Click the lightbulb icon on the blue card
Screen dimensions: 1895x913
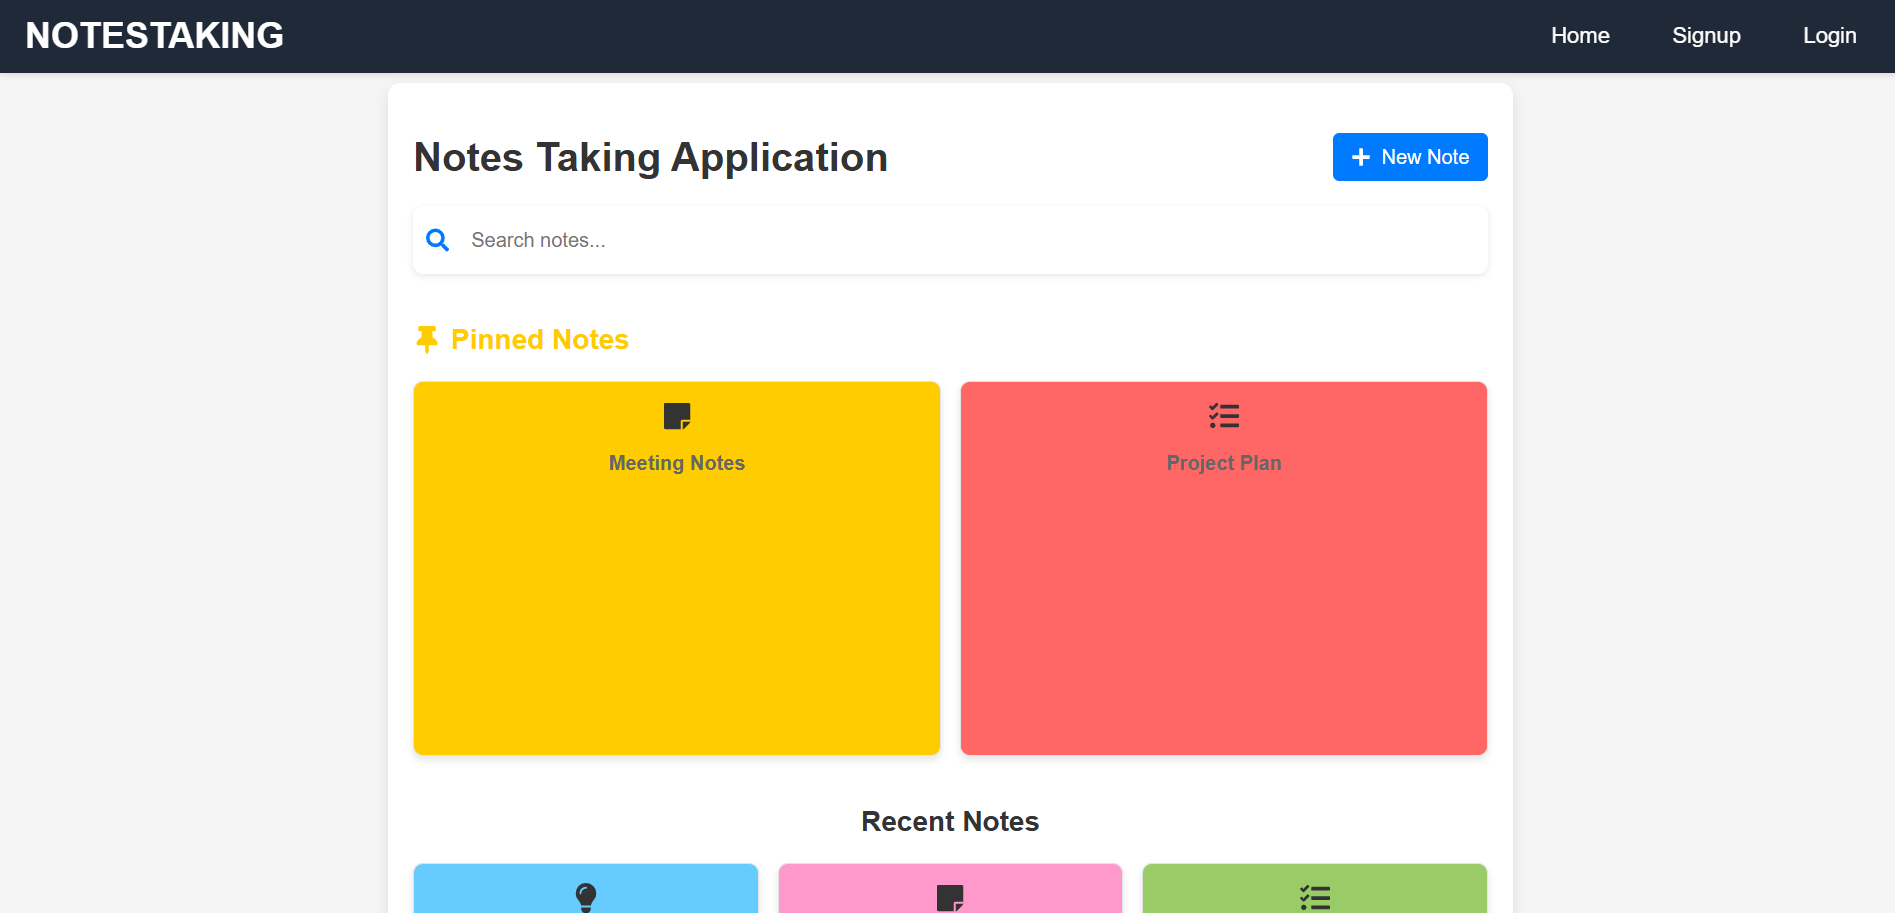[586, 896]
